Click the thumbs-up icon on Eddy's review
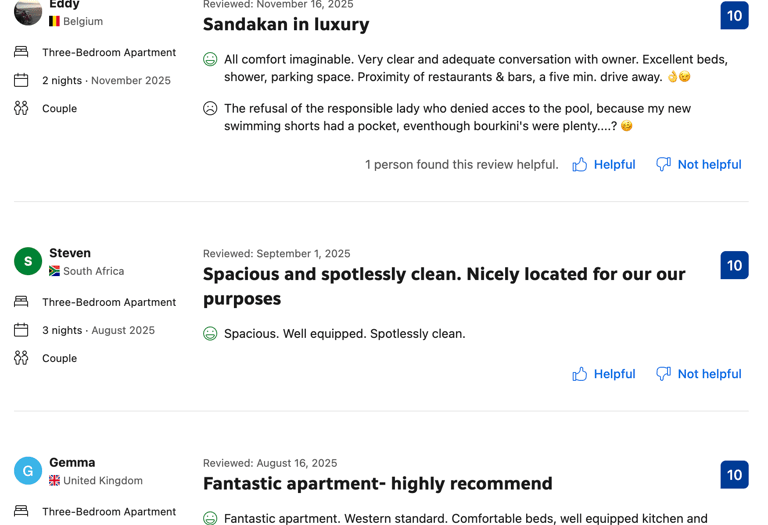768x525 pixels. pos(580,164)
